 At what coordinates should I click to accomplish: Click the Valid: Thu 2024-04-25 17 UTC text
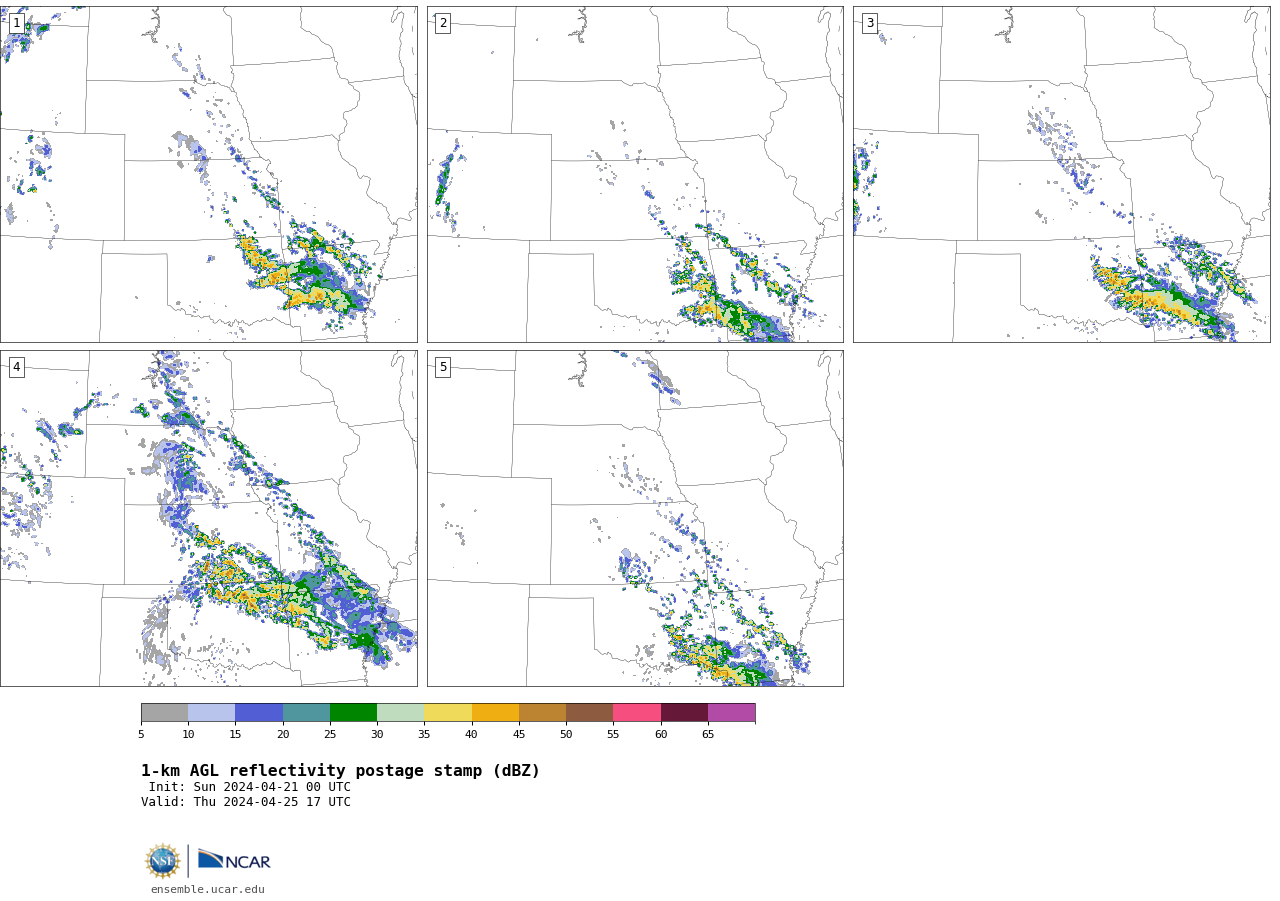(246, 802)
